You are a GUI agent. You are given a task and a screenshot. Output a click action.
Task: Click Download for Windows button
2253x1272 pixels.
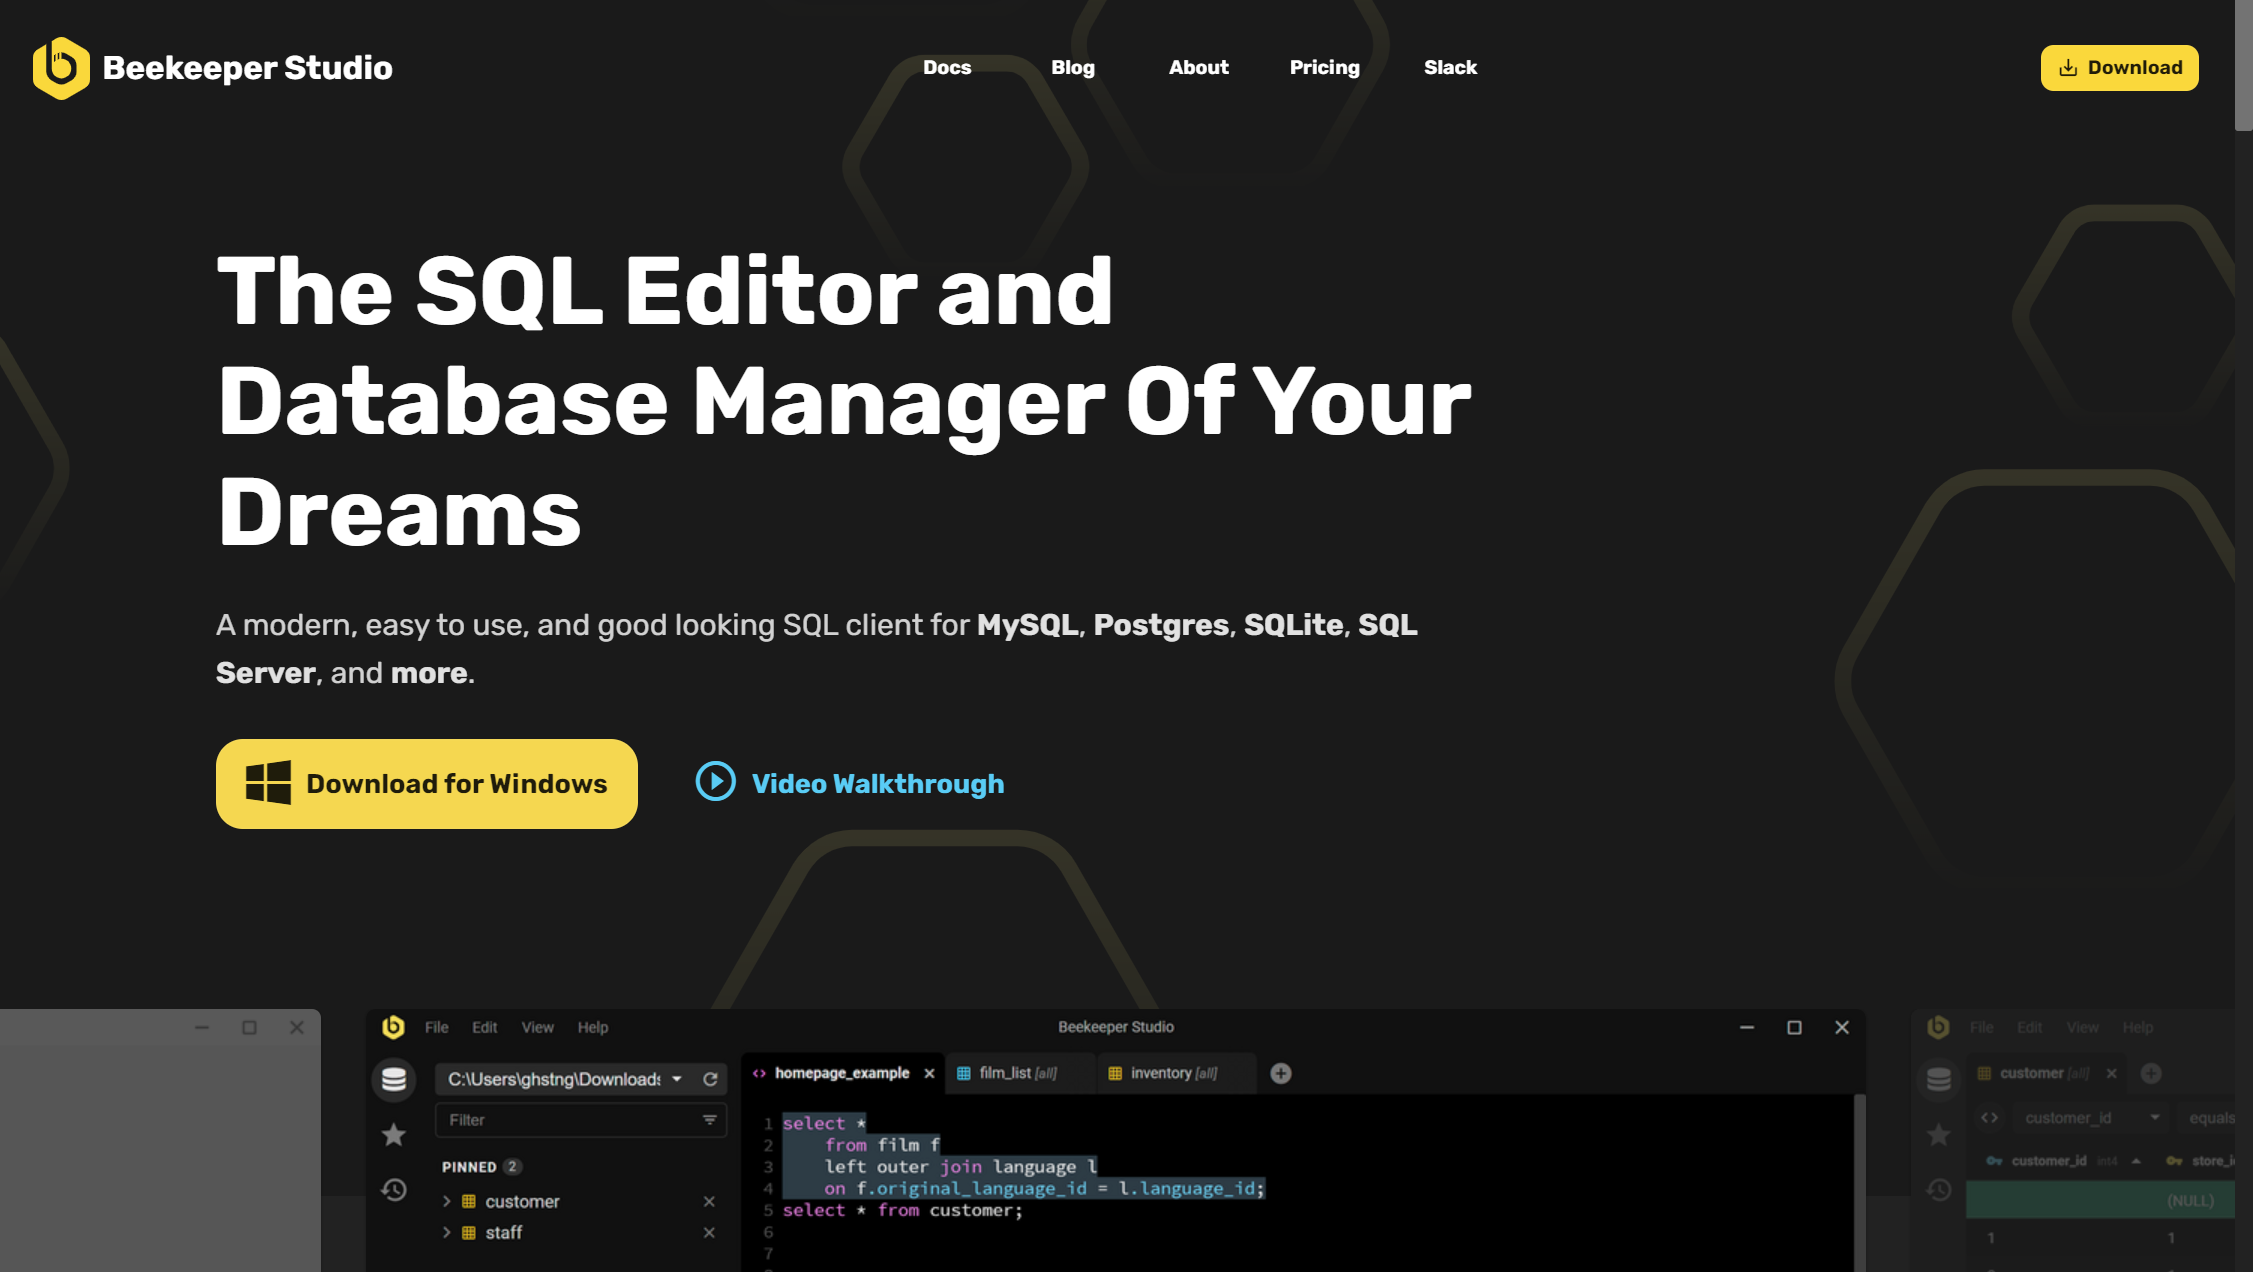[x=427, y=784]
